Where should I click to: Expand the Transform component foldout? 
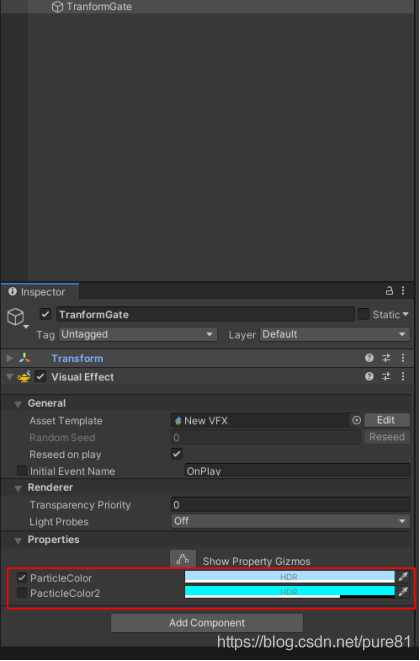(9, 358)
